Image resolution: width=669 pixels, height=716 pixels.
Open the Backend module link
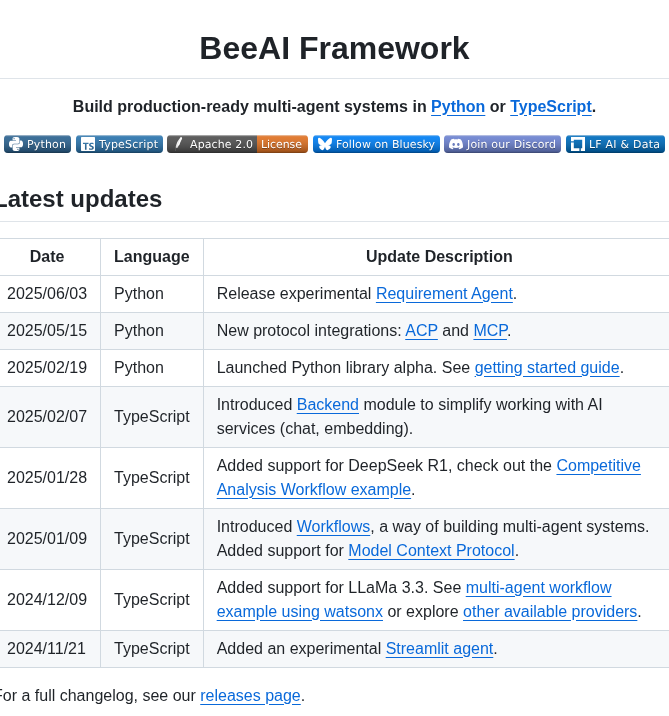[x=328, y=405]
